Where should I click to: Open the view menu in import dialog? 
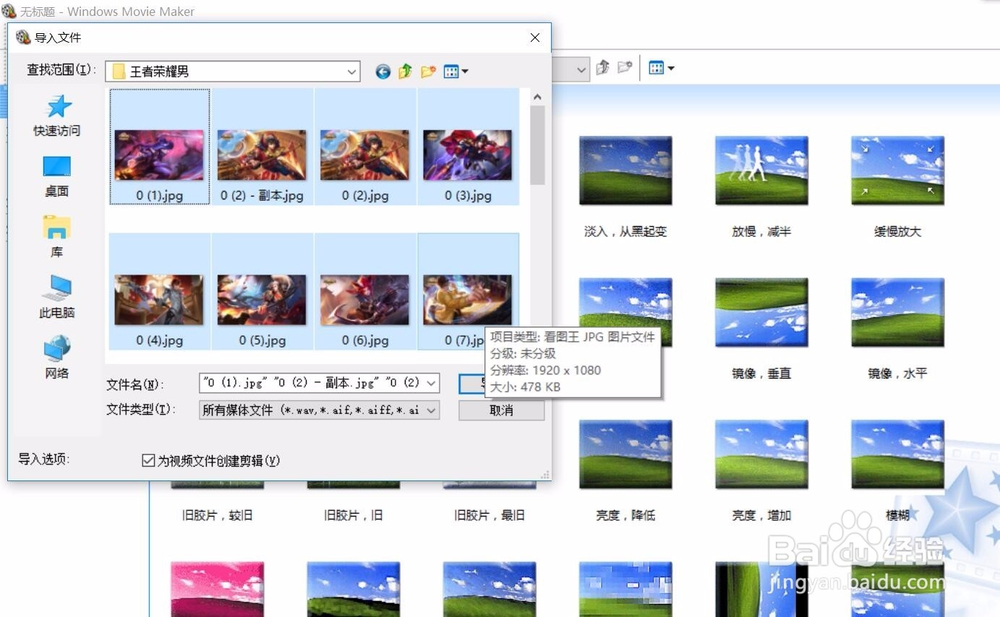pyautogui.click(x=455, y=71)
